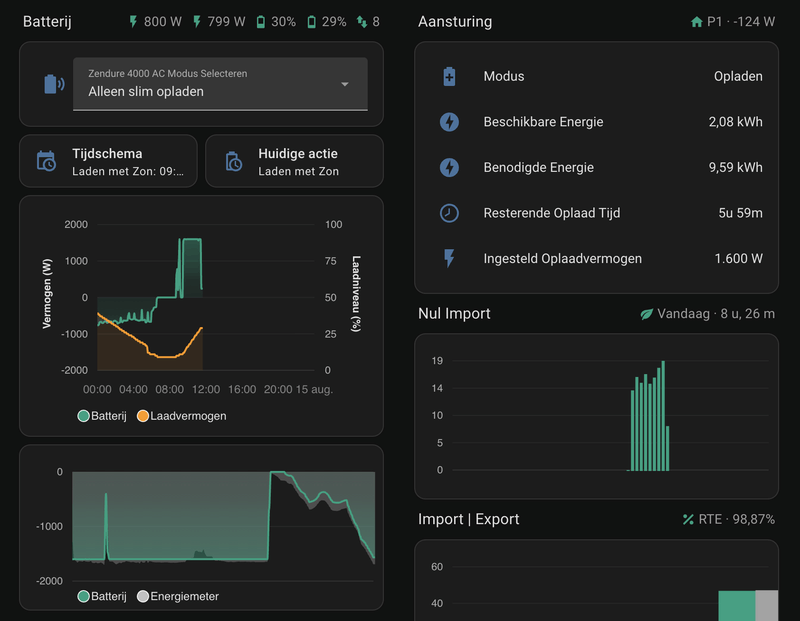Open the Resterende Oplaad Tijd row
The image size is (800, 621).
[596, 213]
